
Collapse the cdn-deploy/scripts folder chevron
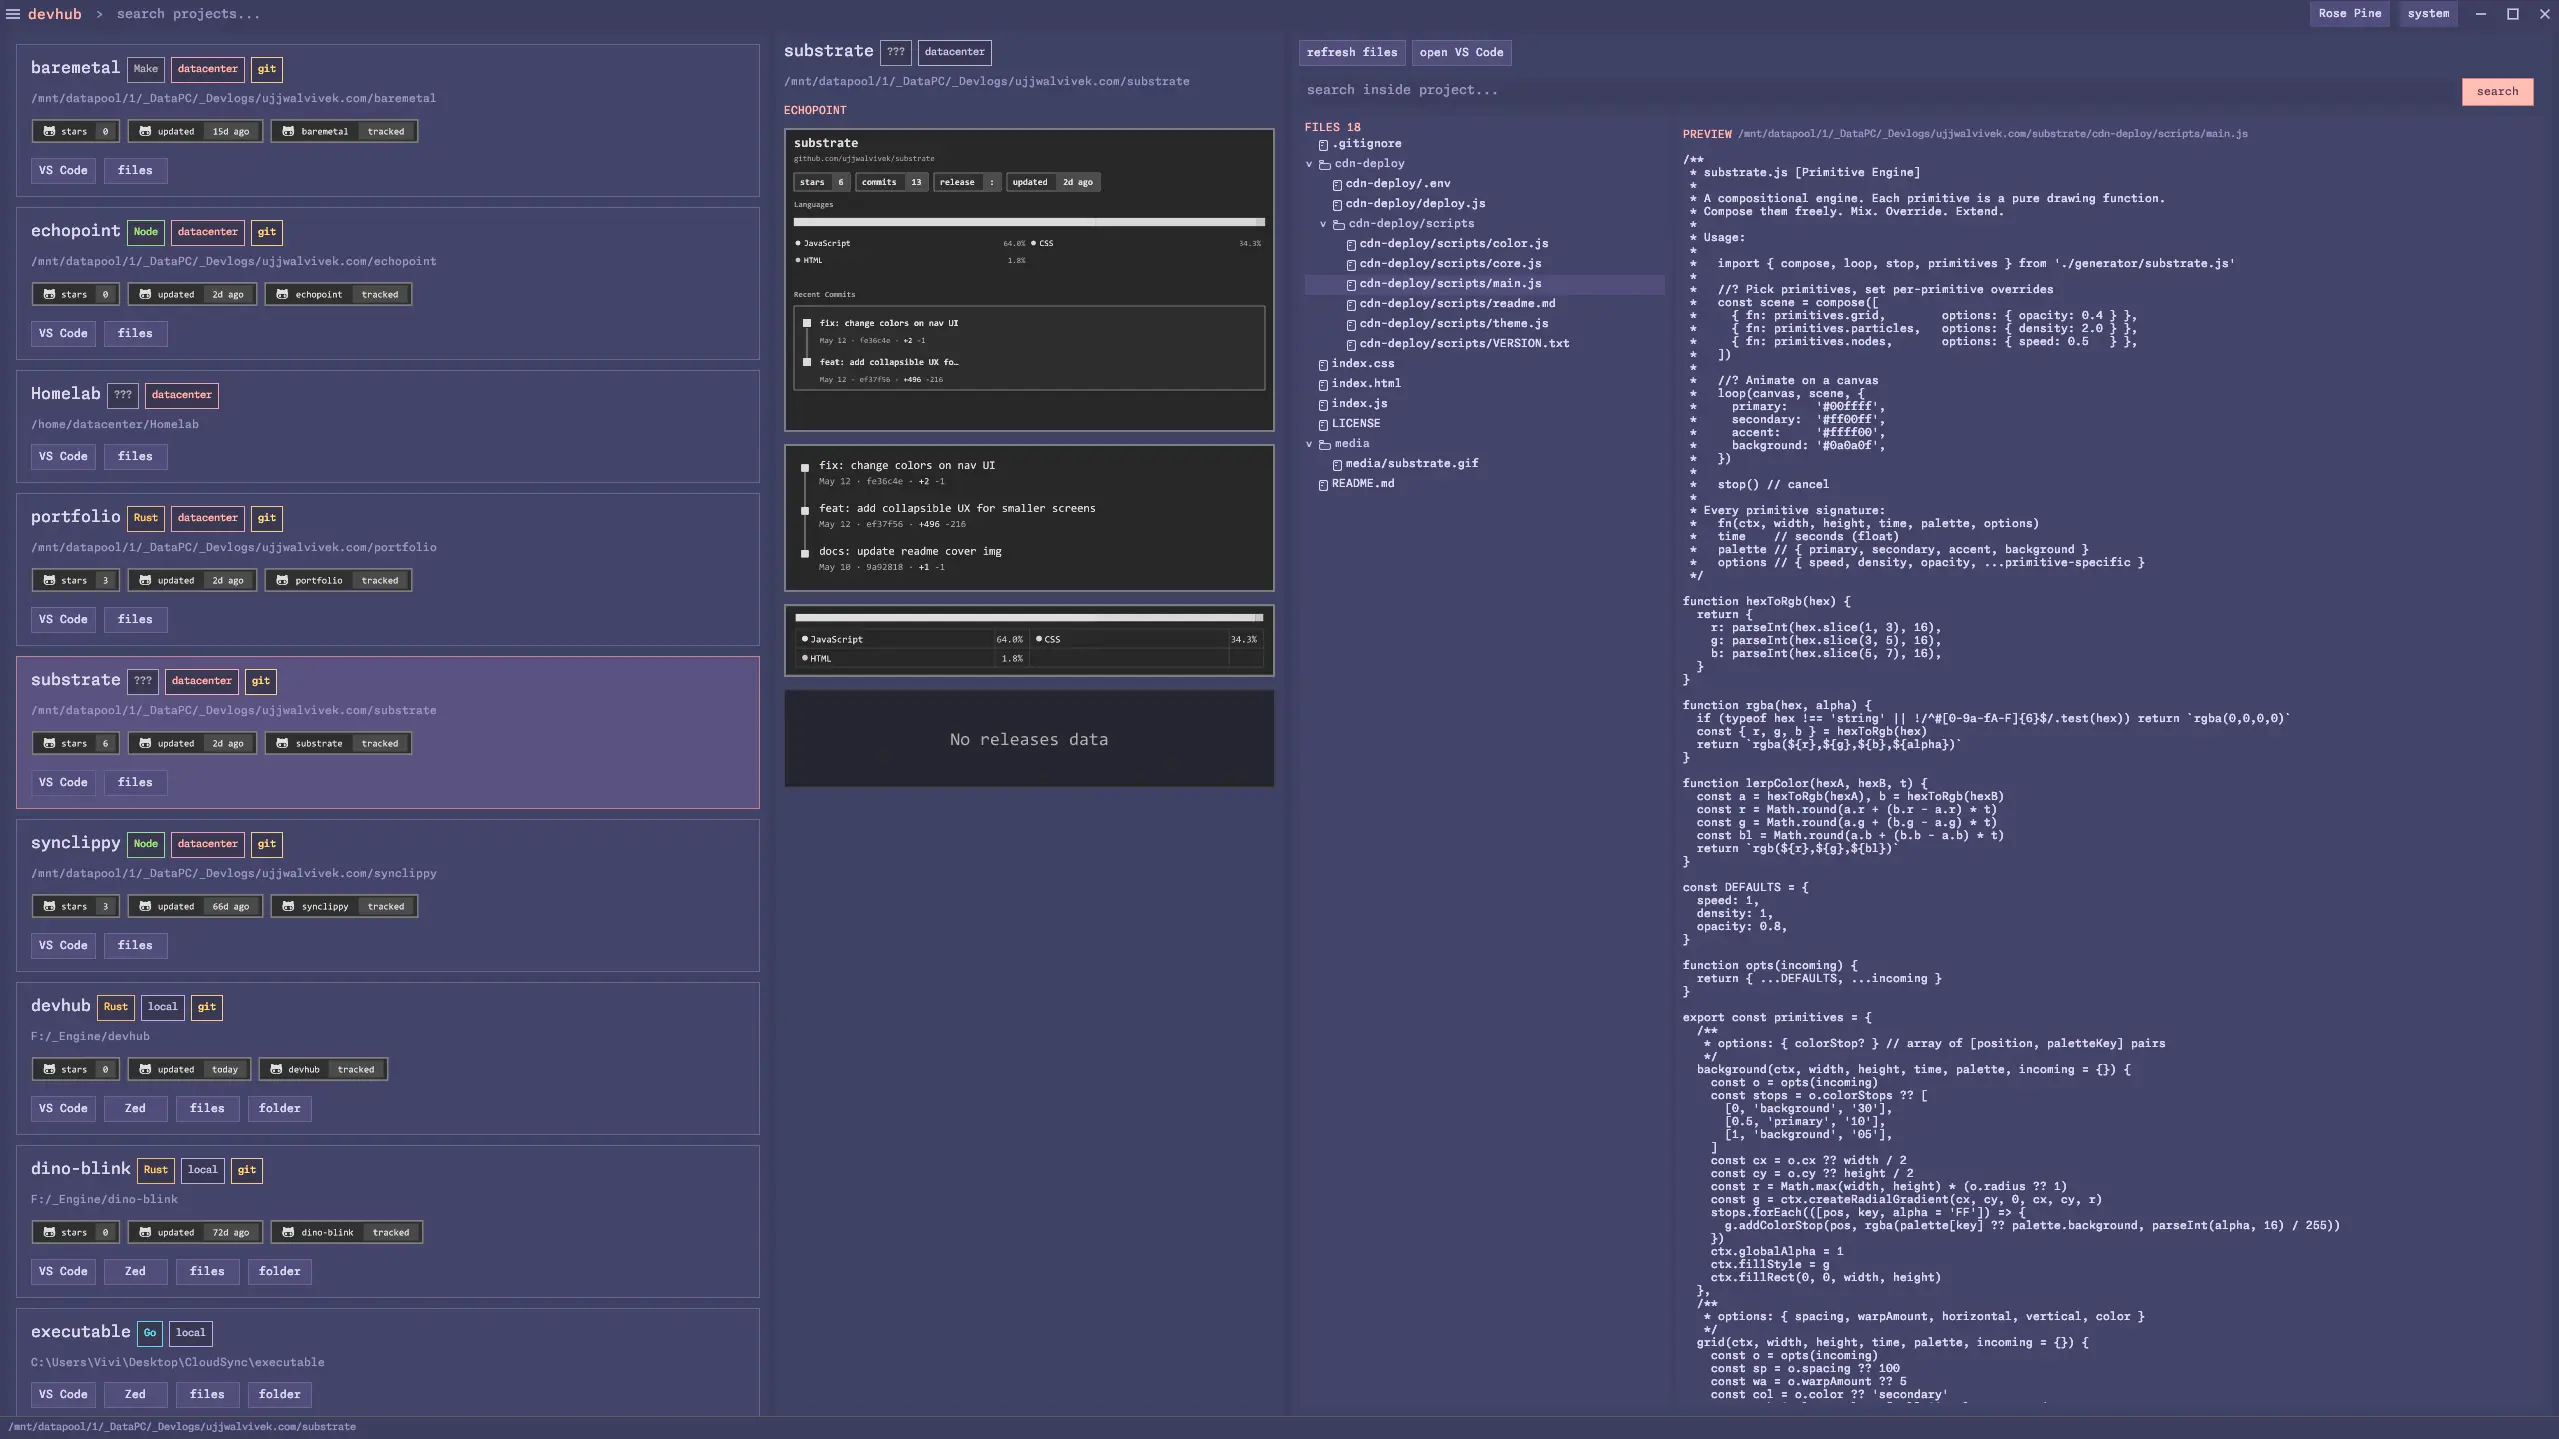point(1323,224)
